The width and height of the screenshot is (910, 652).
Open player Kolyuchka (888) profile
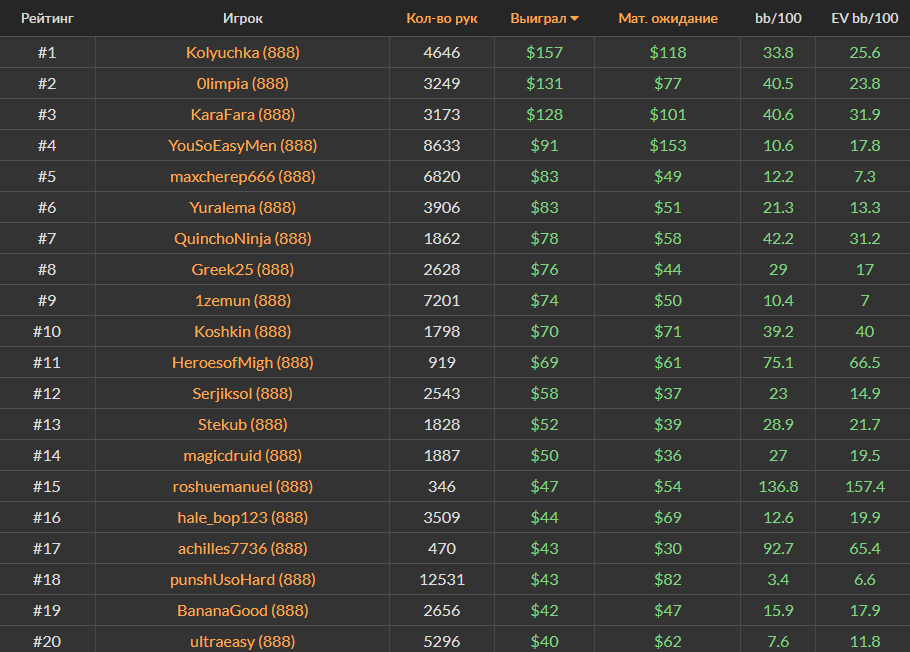[242, 53]
